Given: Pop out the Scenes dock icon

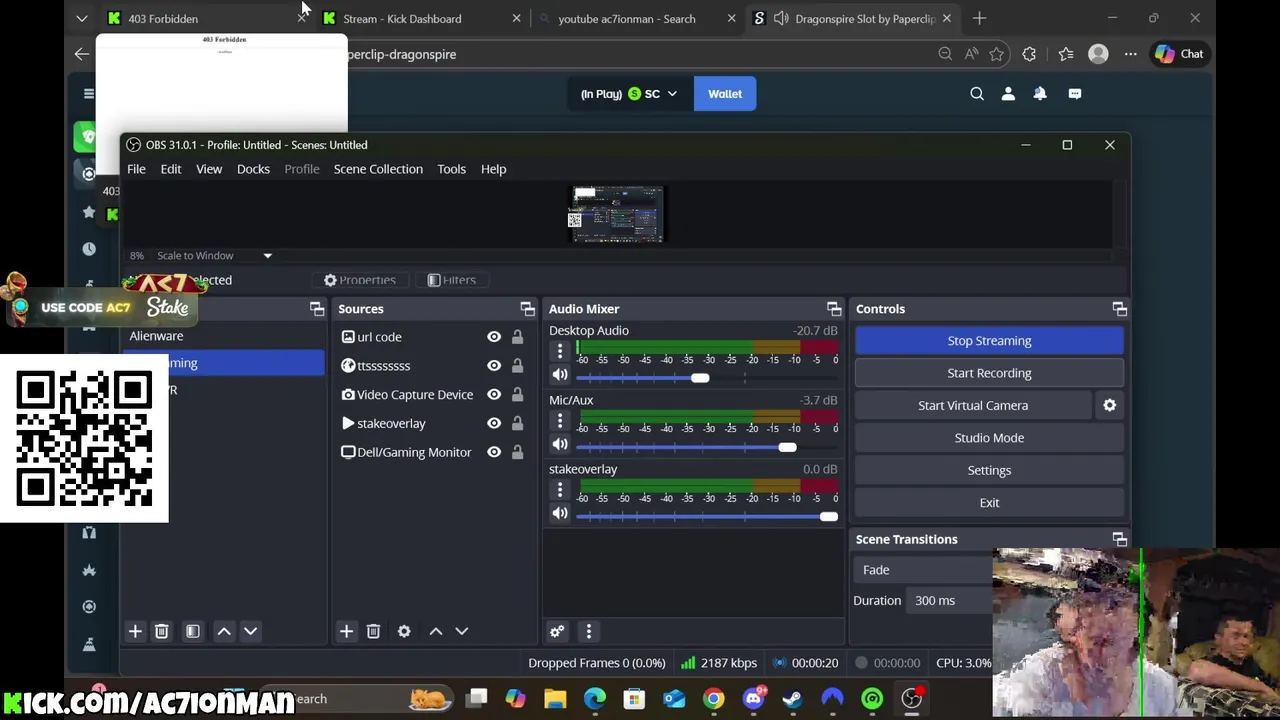Looking at the screenshot, I should [317, 309].
